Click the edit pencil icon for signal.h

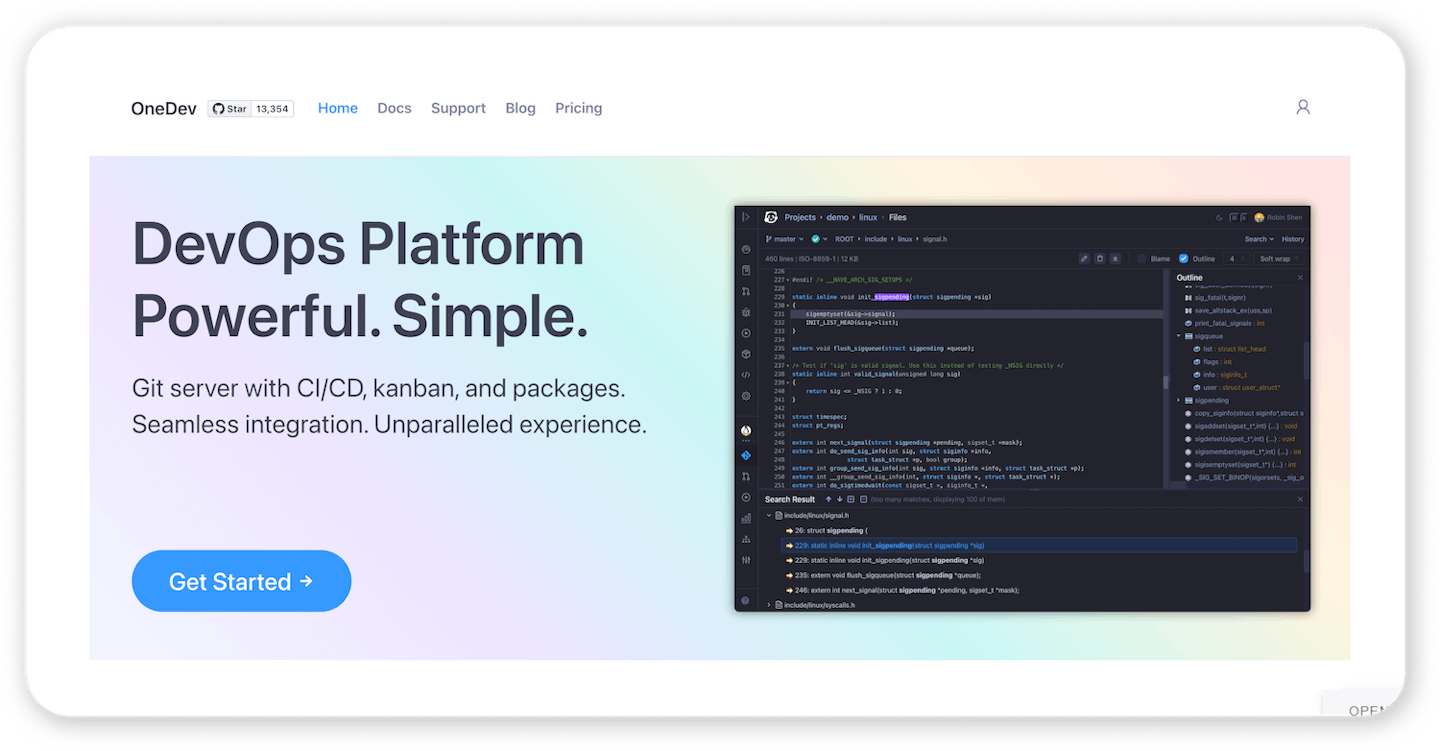(x=1084, y=258)
